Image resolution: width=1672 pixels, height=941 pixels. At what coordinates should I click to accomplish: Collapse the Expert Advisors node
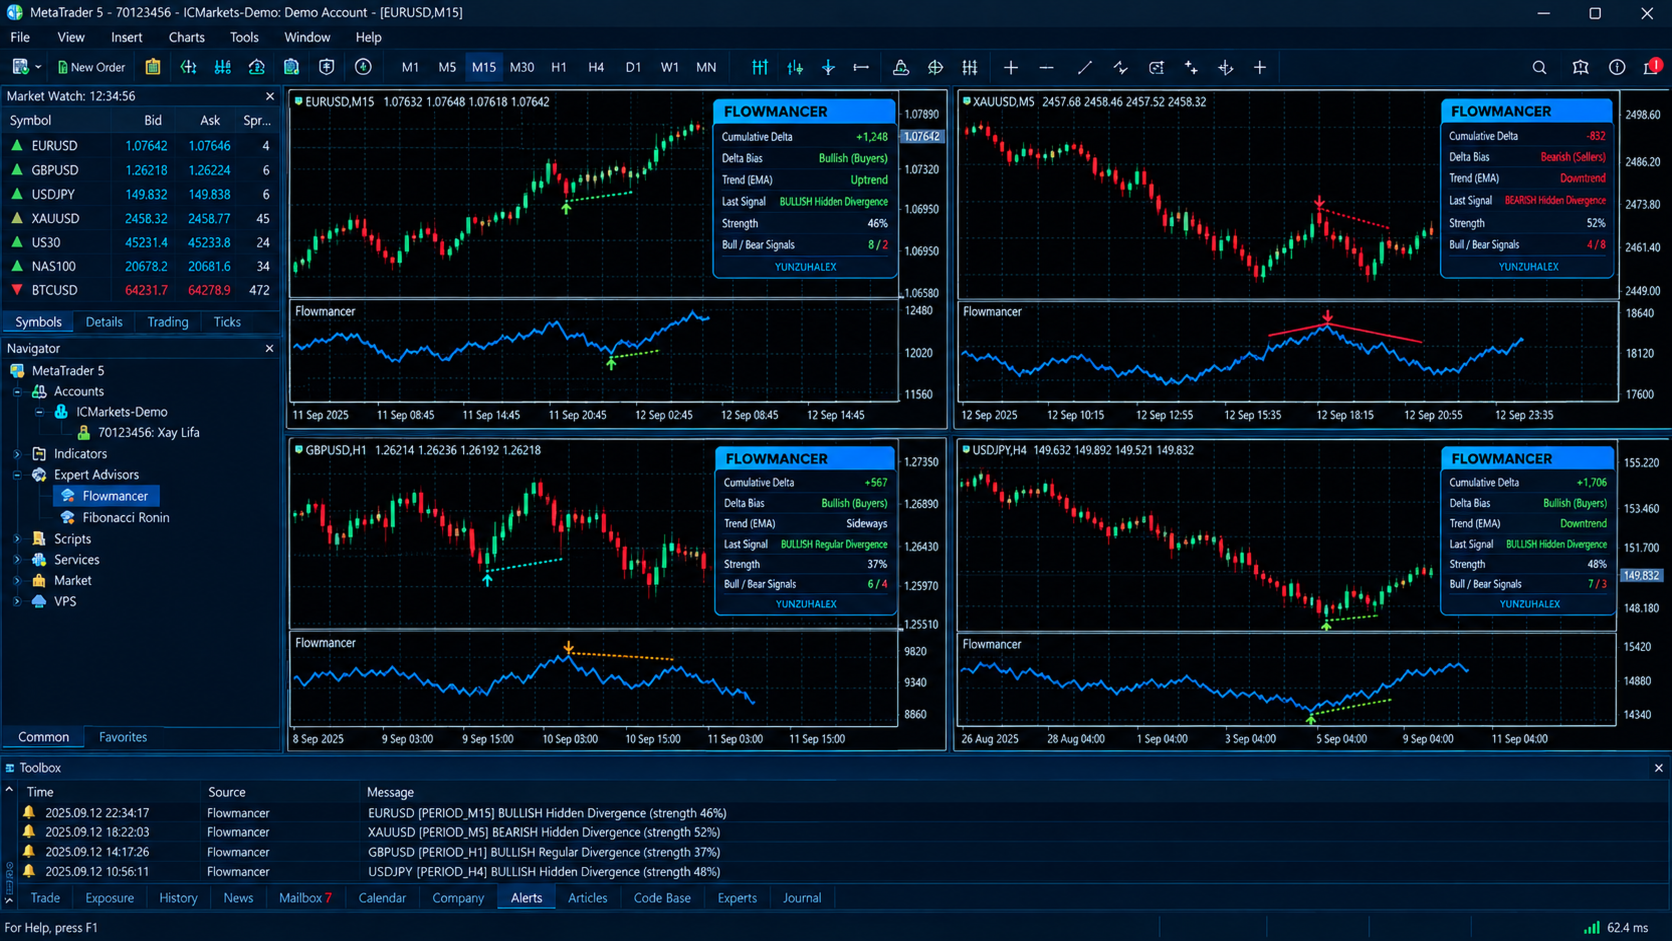(x=17, y=475)
